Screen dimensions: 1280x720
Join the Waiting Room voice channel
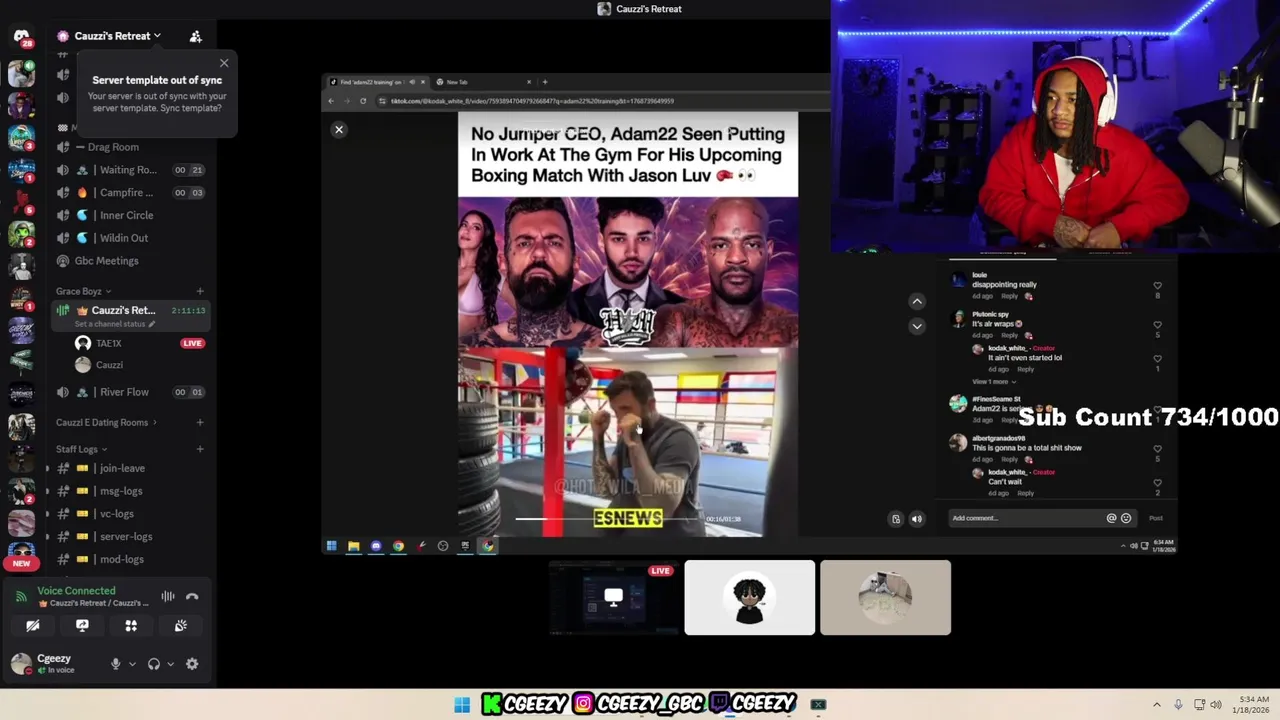click(131, 170)
